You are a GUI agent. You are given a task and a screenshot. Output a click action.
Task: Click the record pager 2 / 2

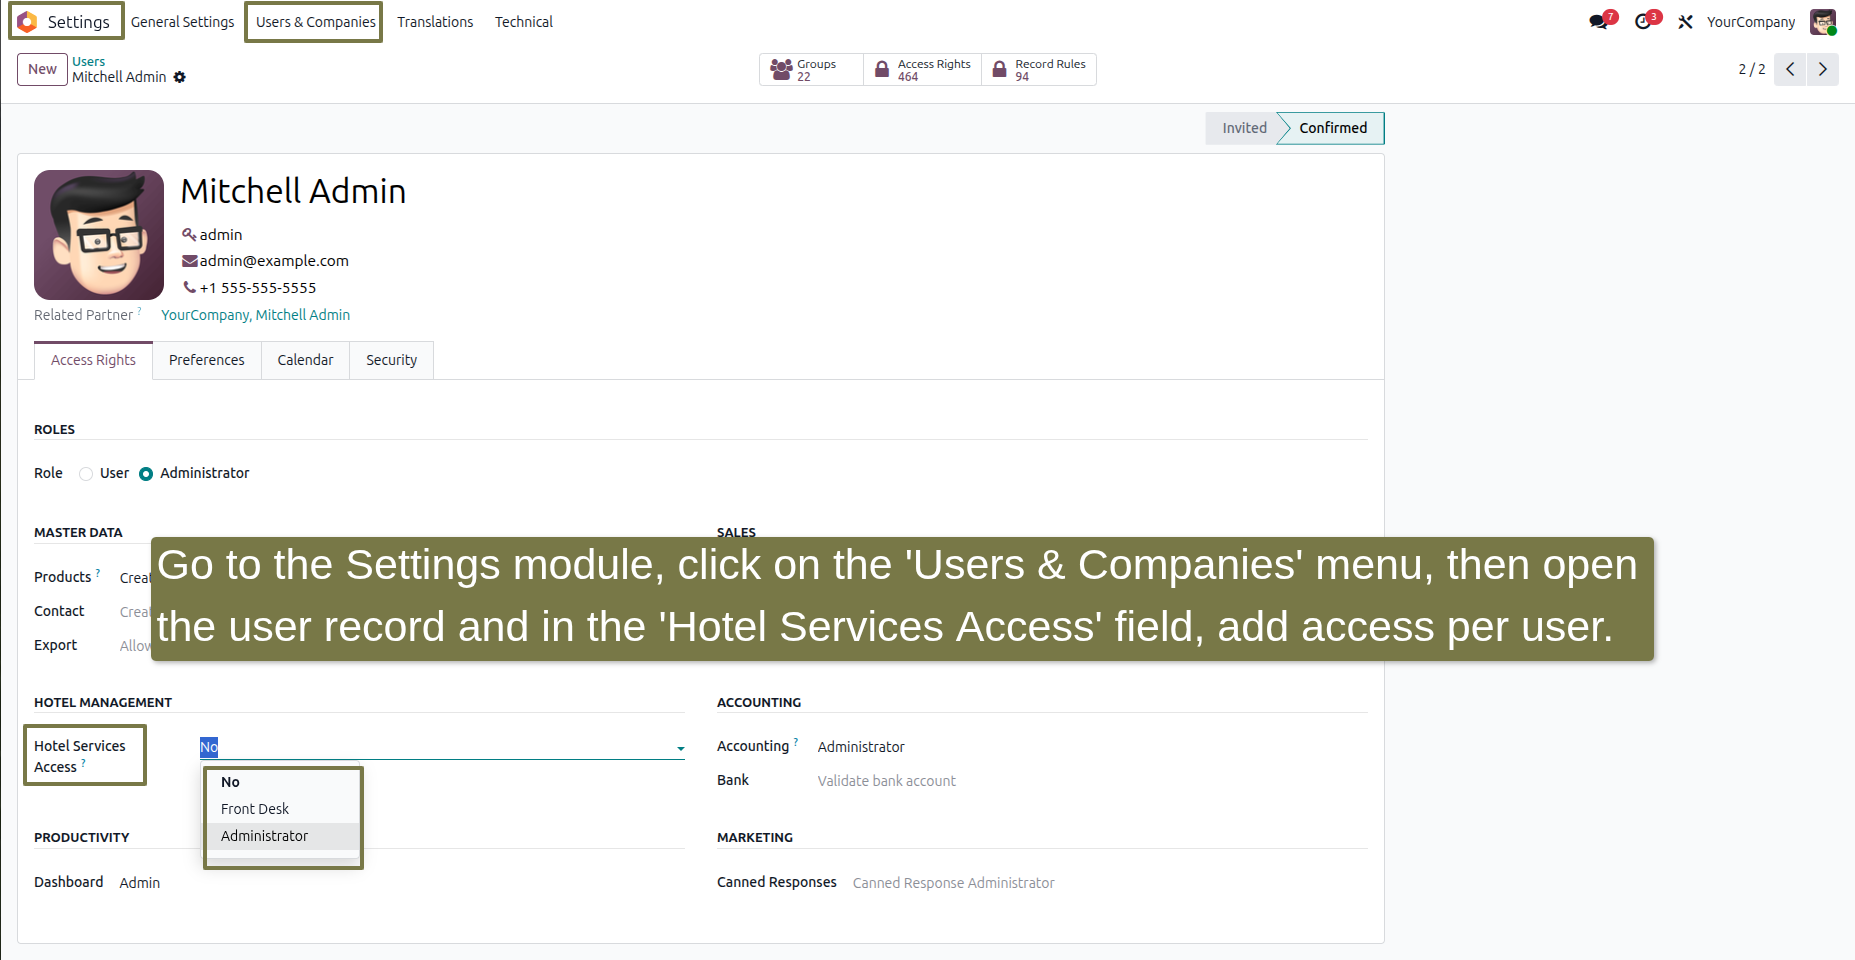[x=1751, y=69]
